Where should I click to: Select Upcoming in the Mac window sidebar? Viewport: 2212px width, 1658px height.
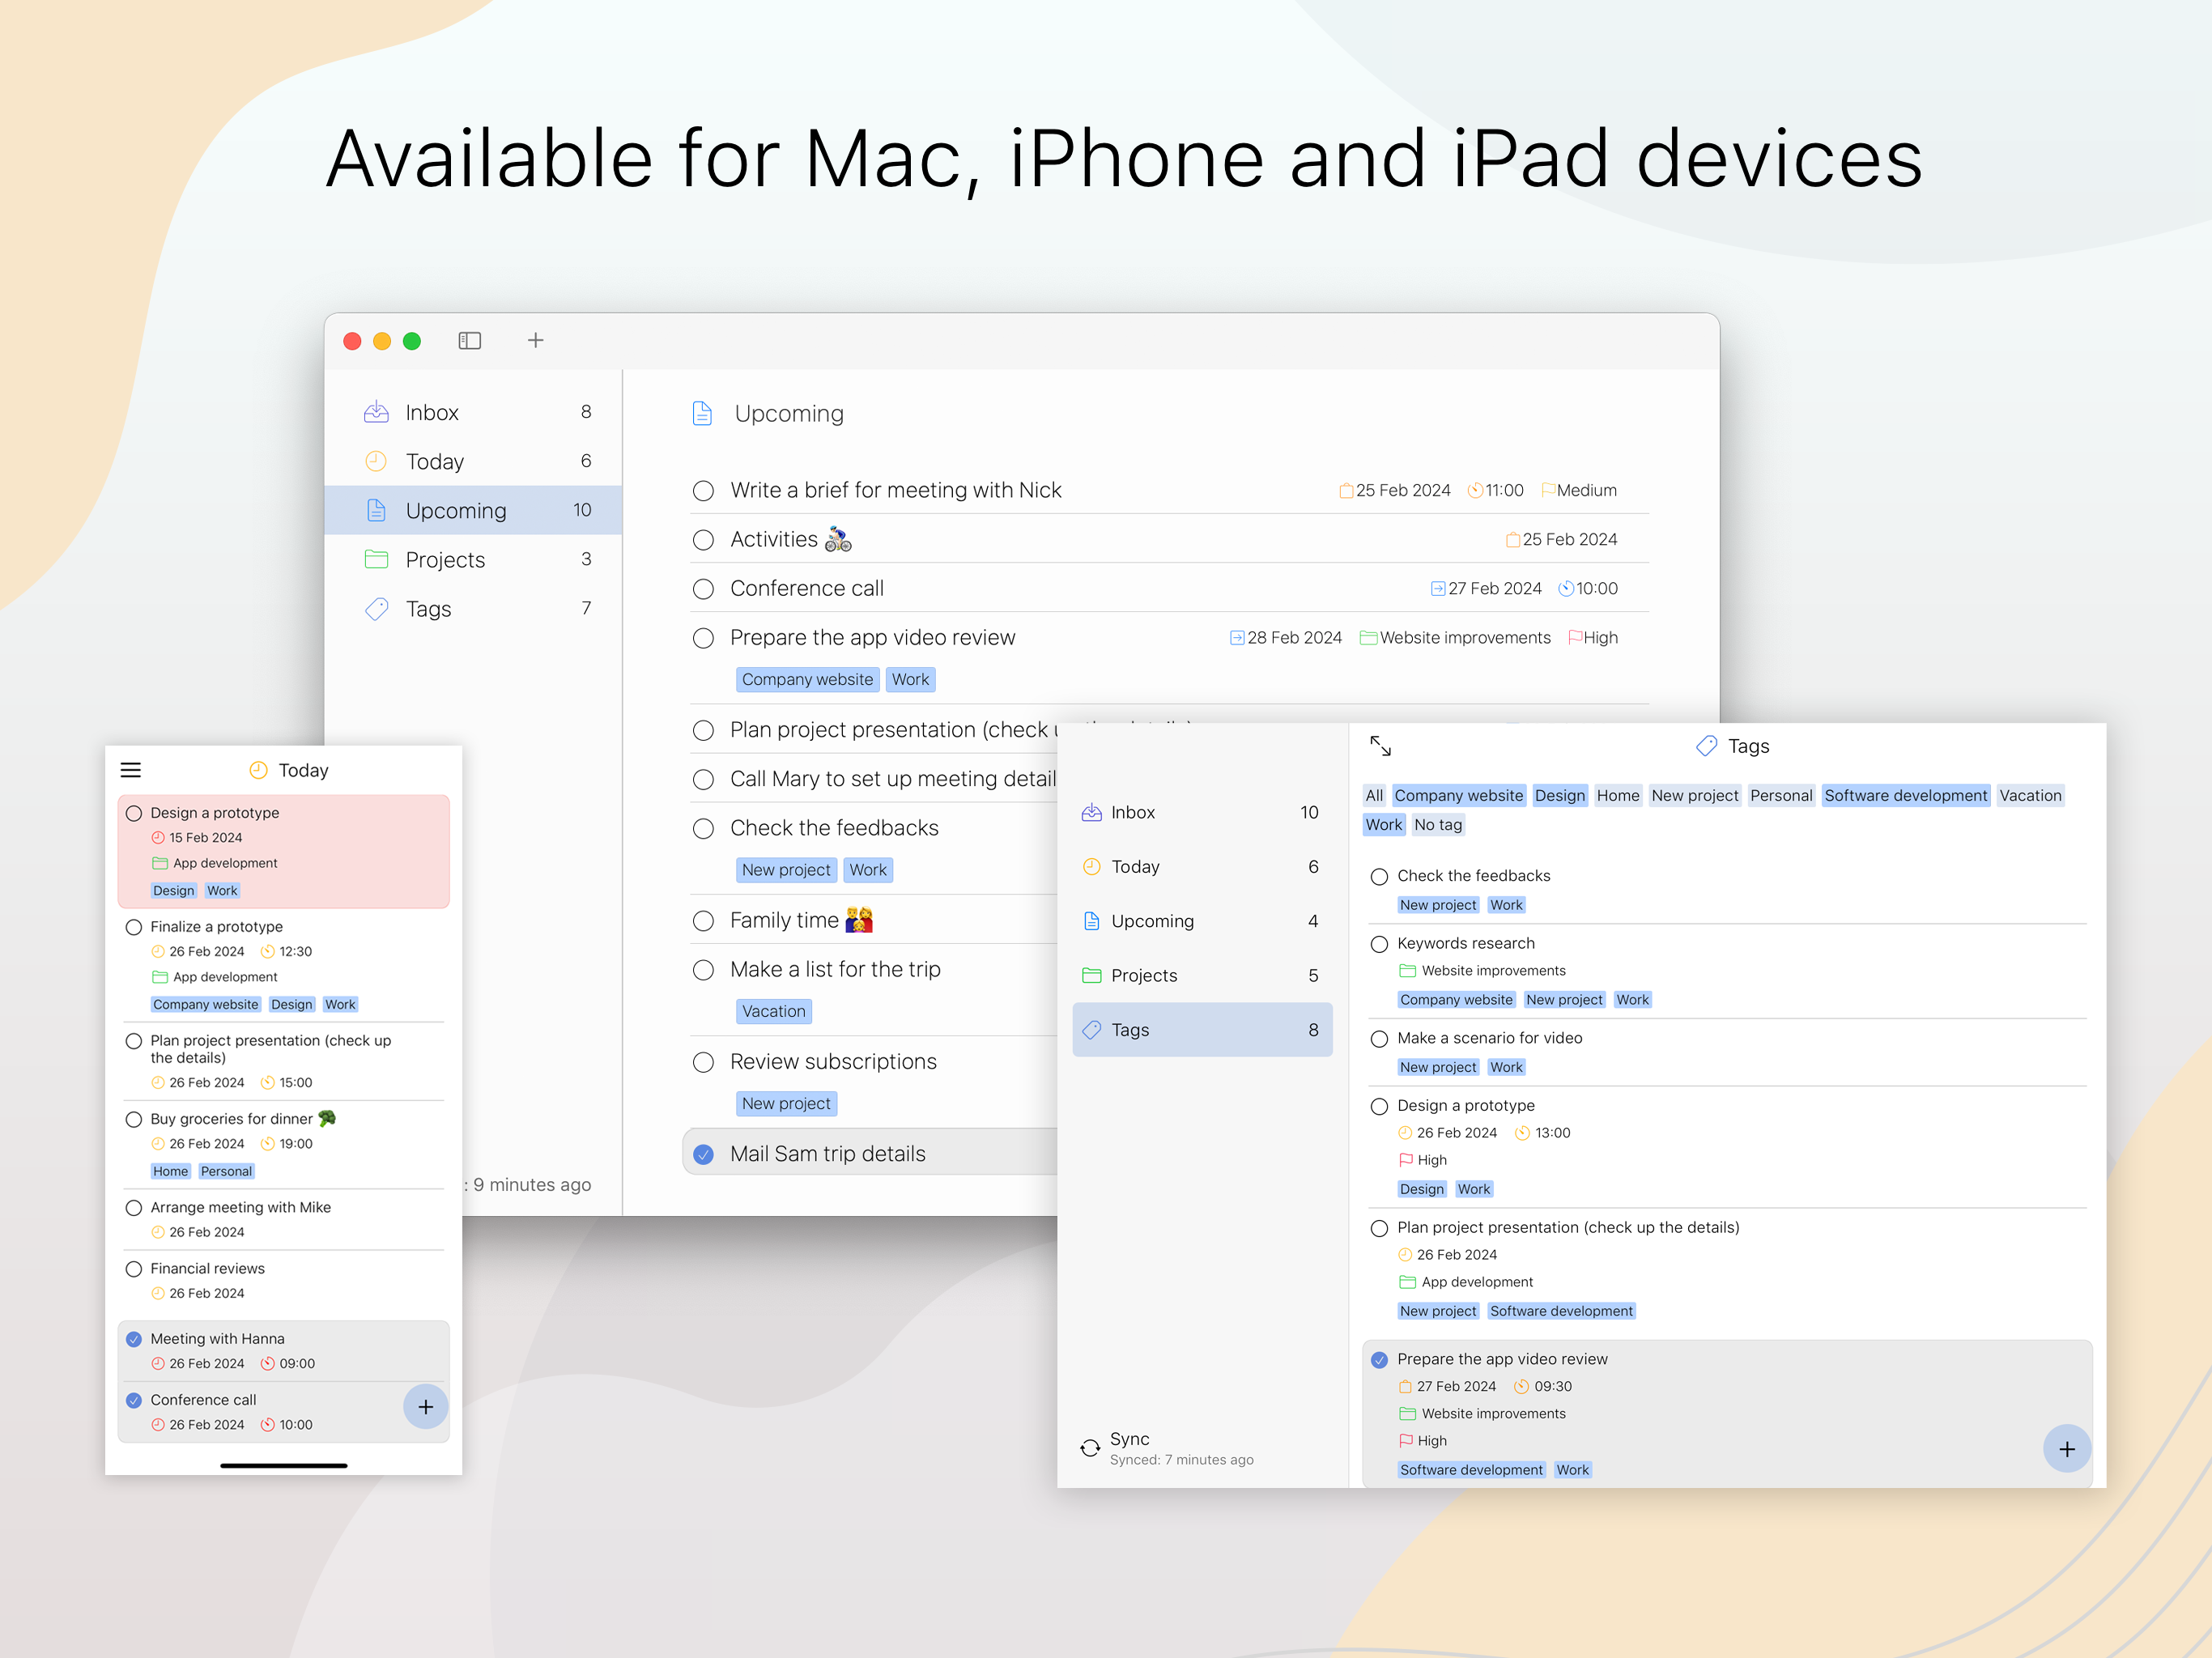click(473, 510)
